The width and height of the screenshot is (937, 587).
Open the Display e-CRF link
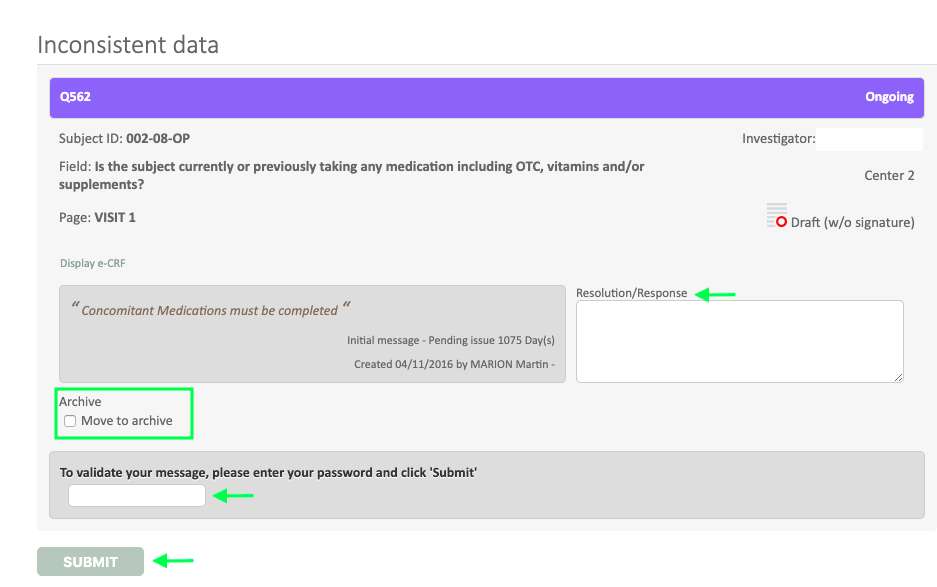(92, 264)
